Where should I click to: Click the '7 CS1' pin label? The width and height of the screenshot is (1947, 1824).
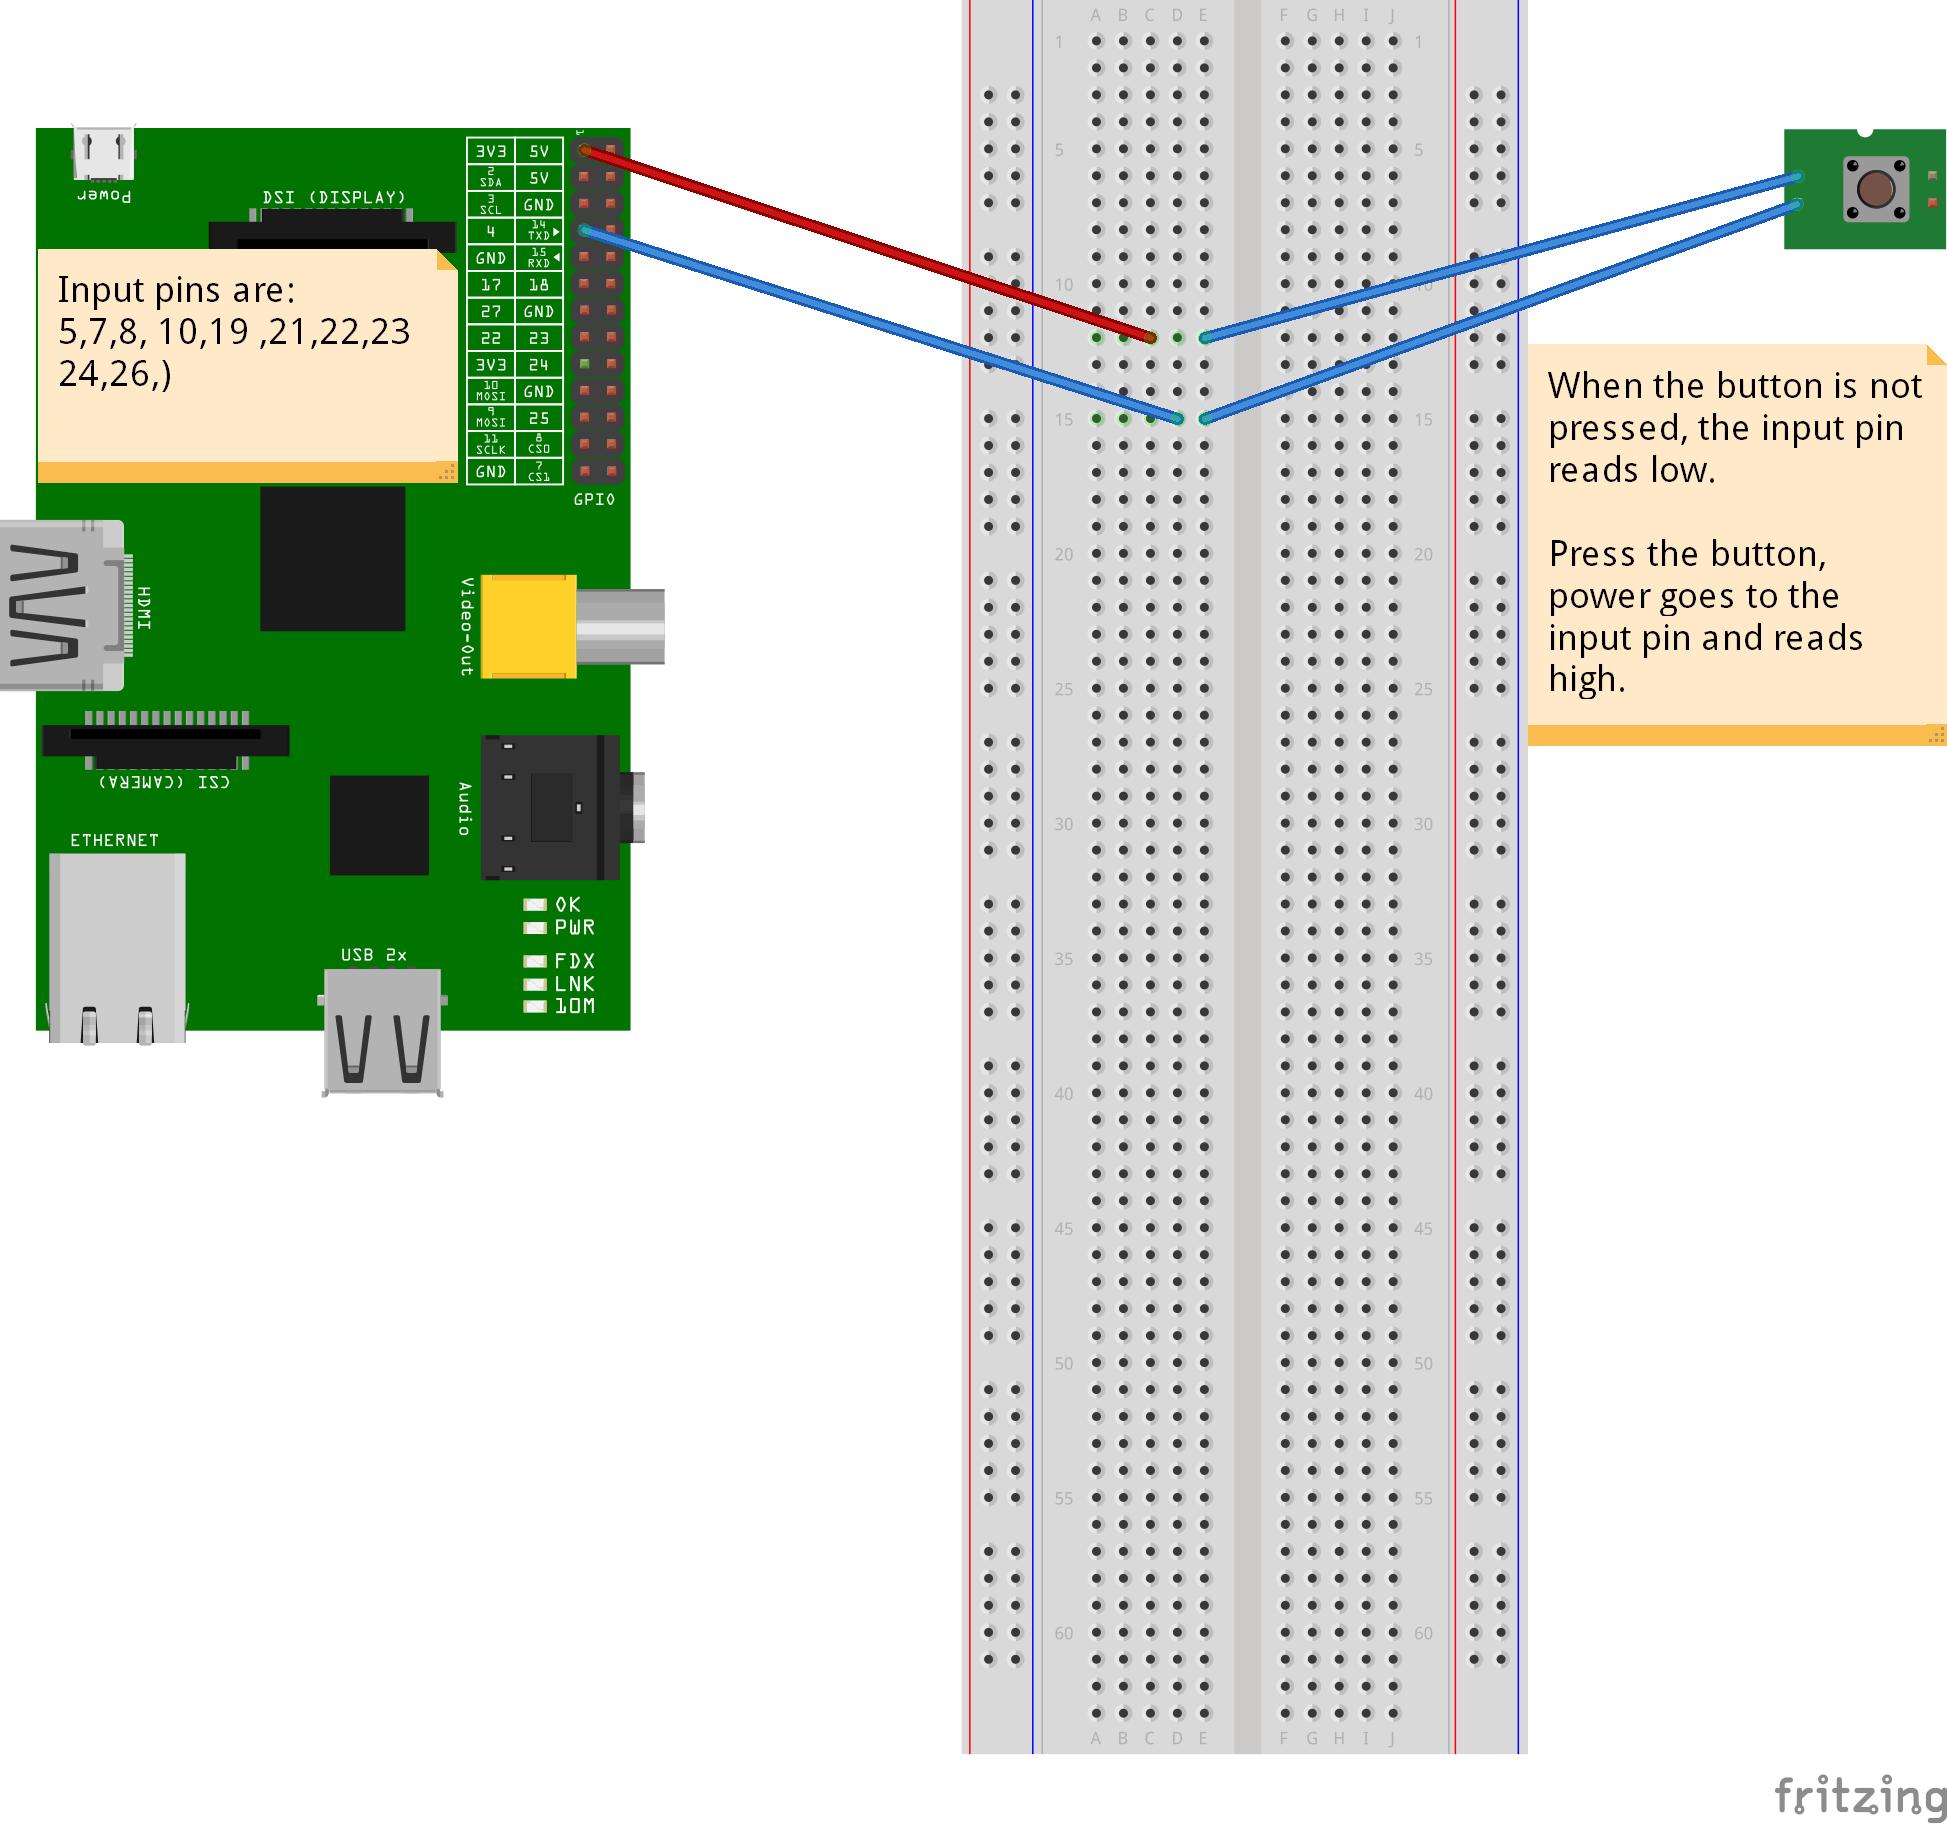[x=540, y=472]
